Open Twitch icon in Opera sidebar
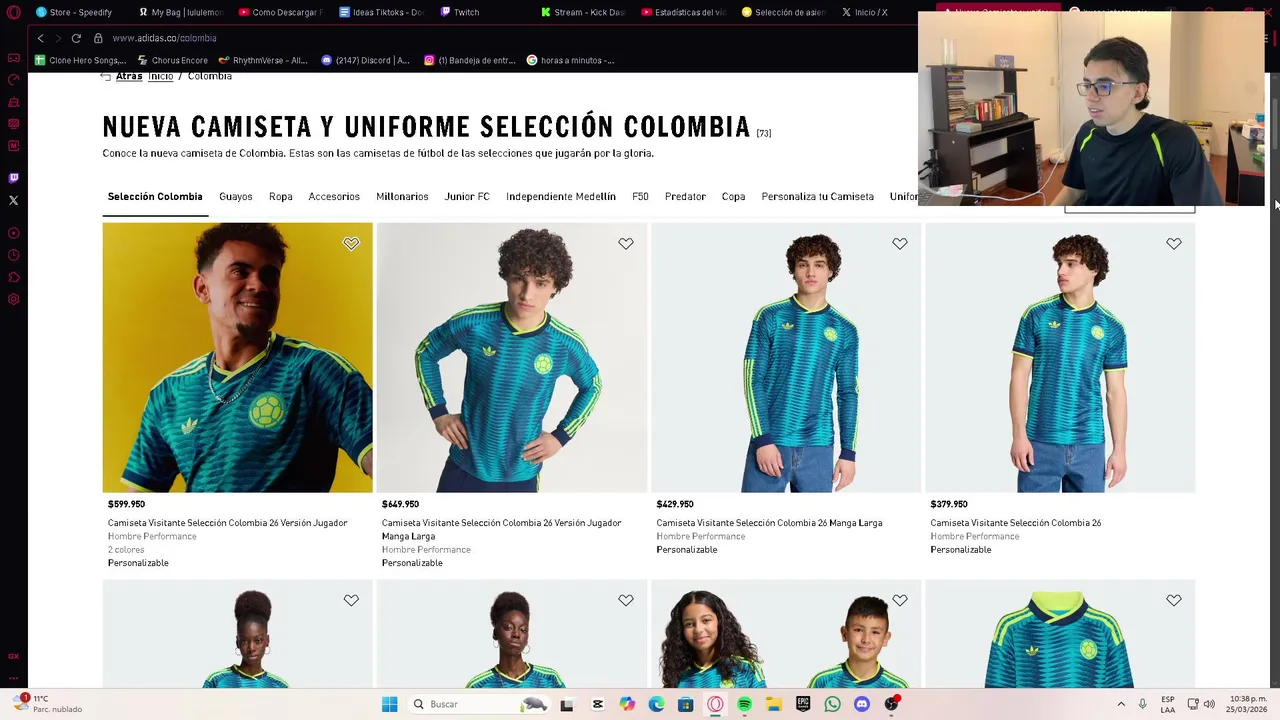This screenshot has height=720, width=1280. coord(13,178)
